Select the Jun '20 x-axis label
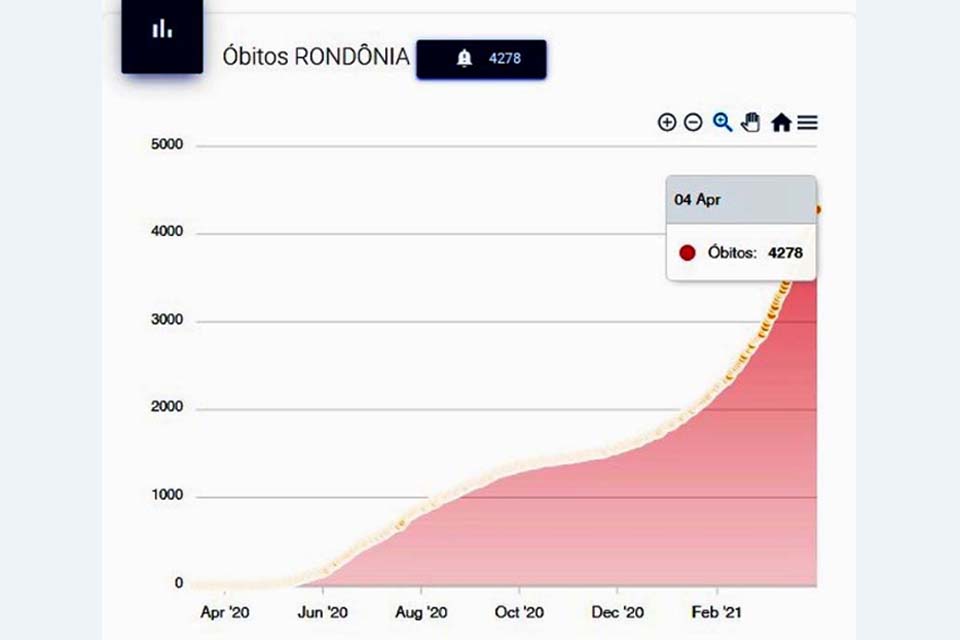Screen dimensions: 960x640 324,612
